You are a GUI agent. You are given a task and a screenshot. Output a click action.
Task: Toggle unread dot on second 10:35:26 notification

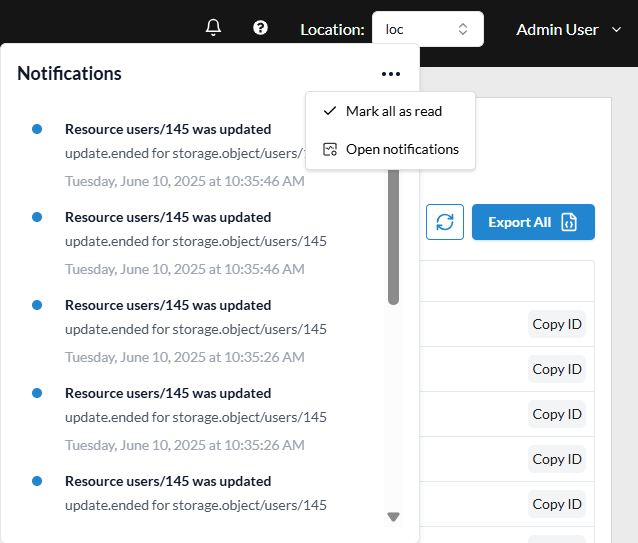pyautogui.click(x=37, y=393)
